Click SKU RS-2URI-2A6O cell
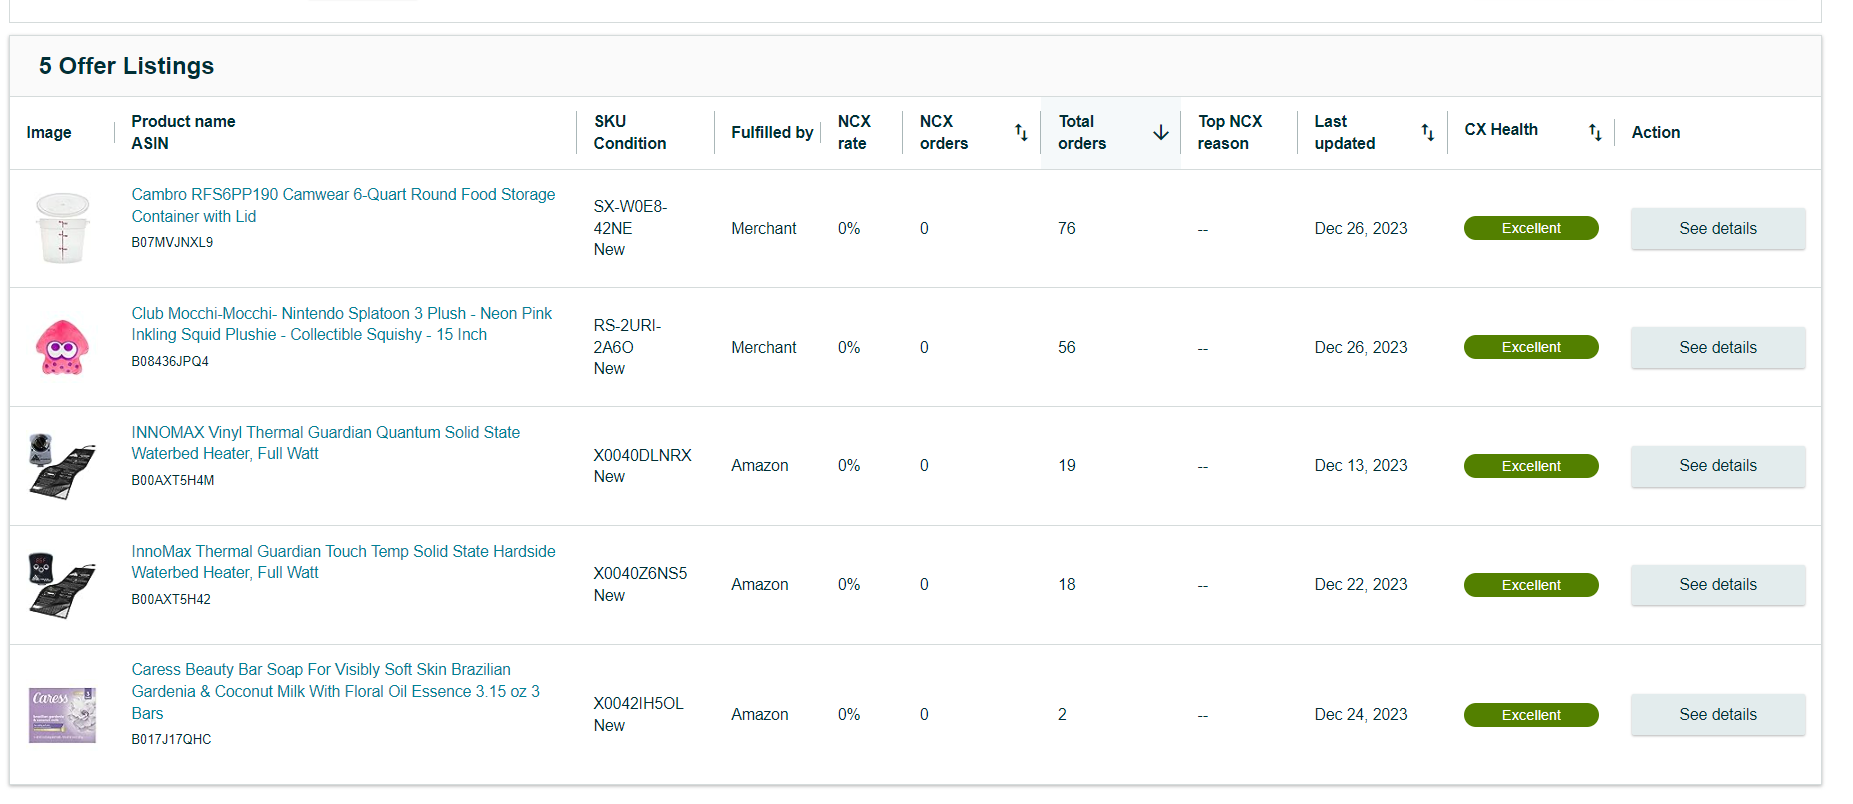This screenshot has width=1853, height=804. click(x=627, y=336)
